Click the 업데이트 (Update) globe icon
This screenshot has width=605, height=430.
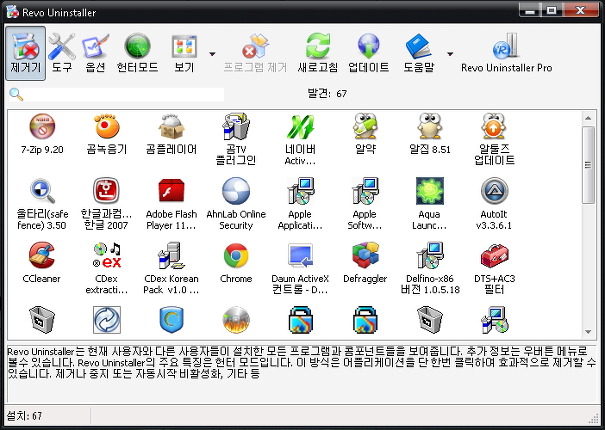point(368,46)
